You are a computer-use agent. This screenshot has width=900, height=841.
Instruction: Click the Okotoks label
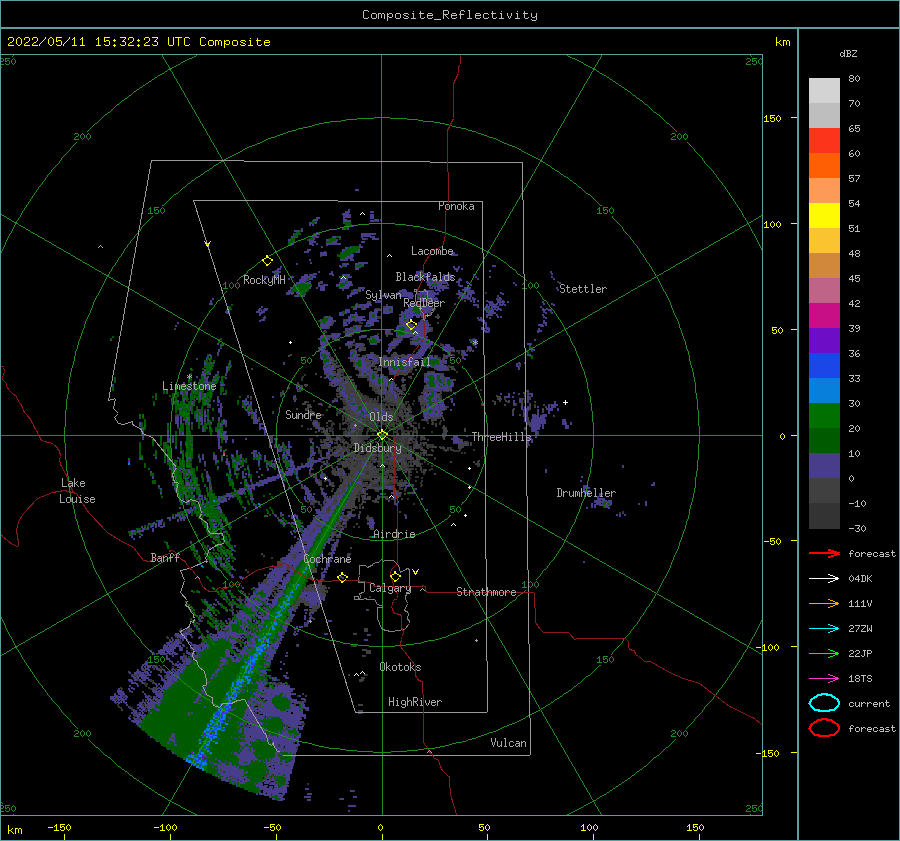tap(401, 667)
